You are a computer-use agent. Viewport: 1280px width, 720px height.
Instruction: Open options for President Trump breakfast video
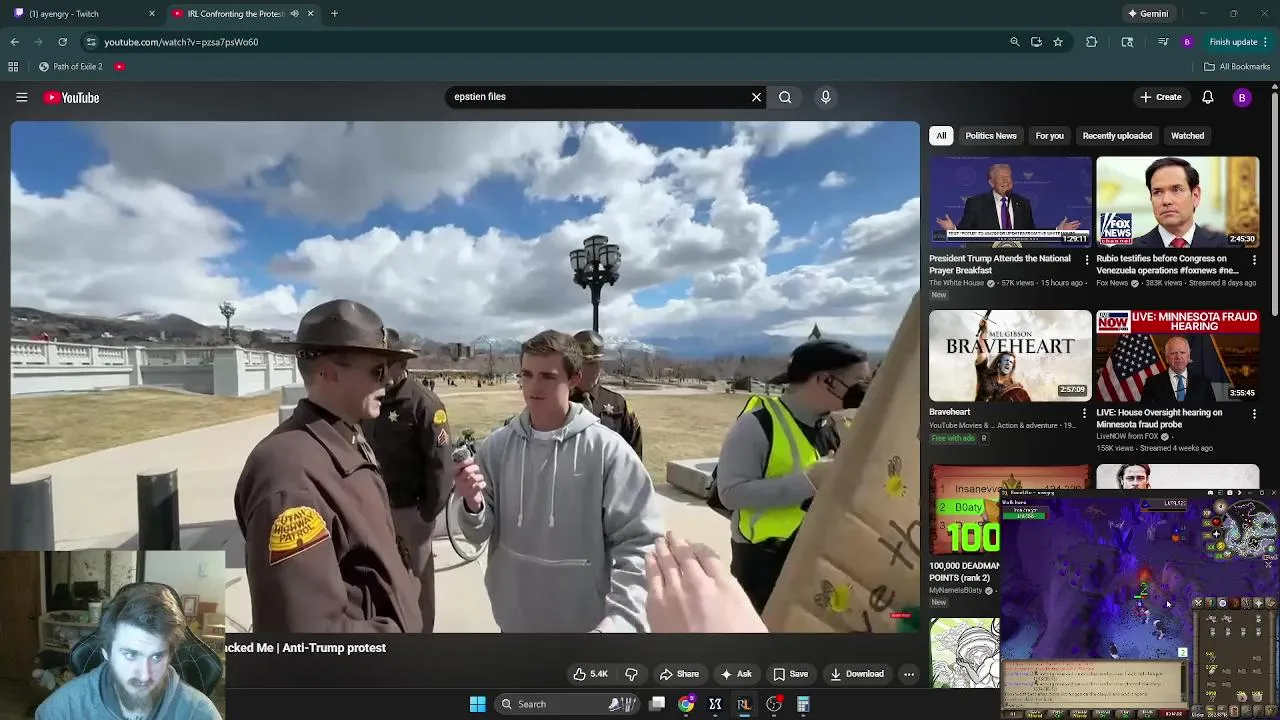click(1087, 260)
